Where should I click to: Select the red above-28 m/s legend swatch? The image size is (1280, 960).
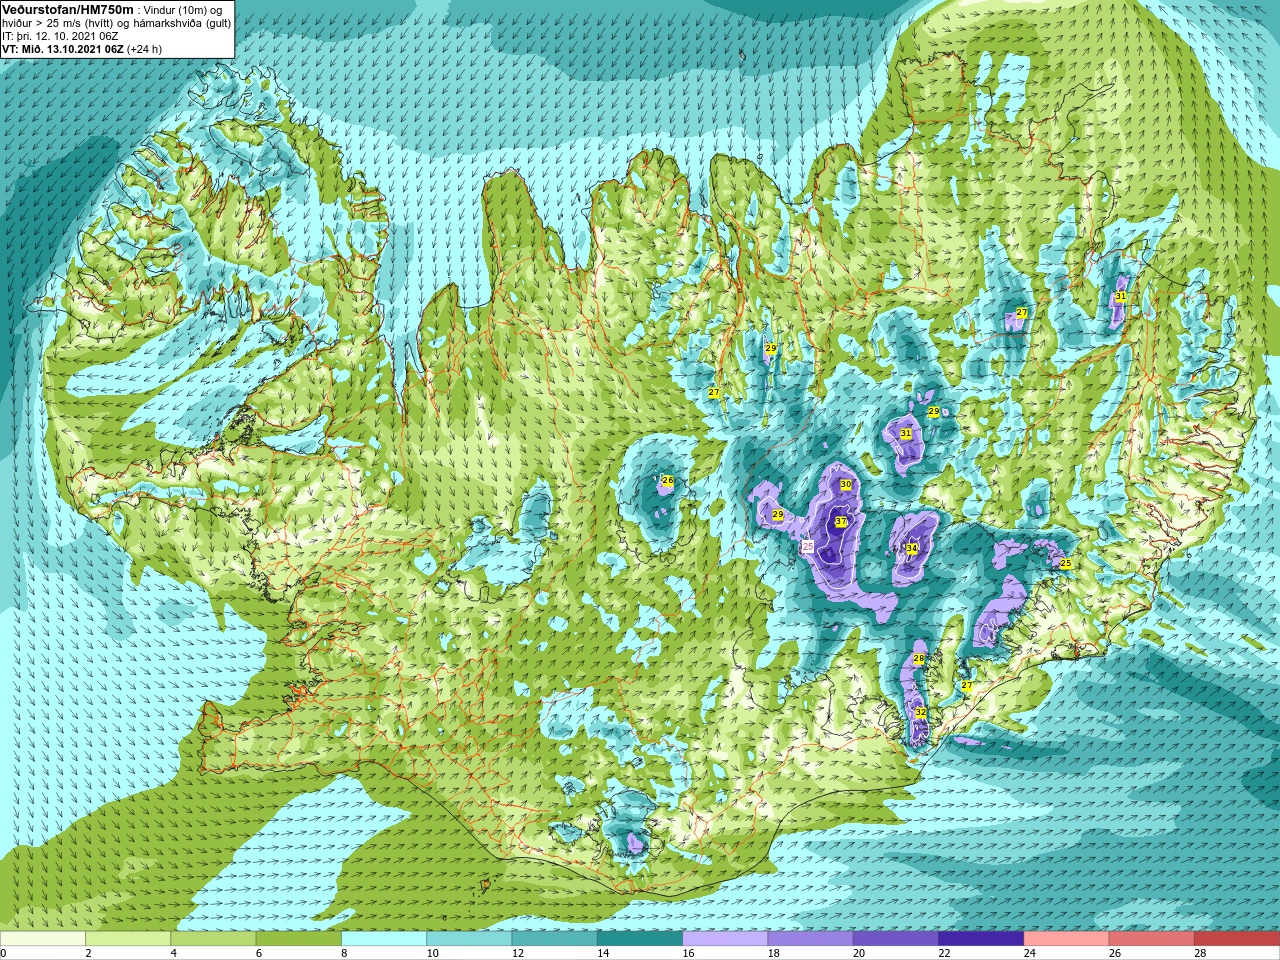[1237, 939]
